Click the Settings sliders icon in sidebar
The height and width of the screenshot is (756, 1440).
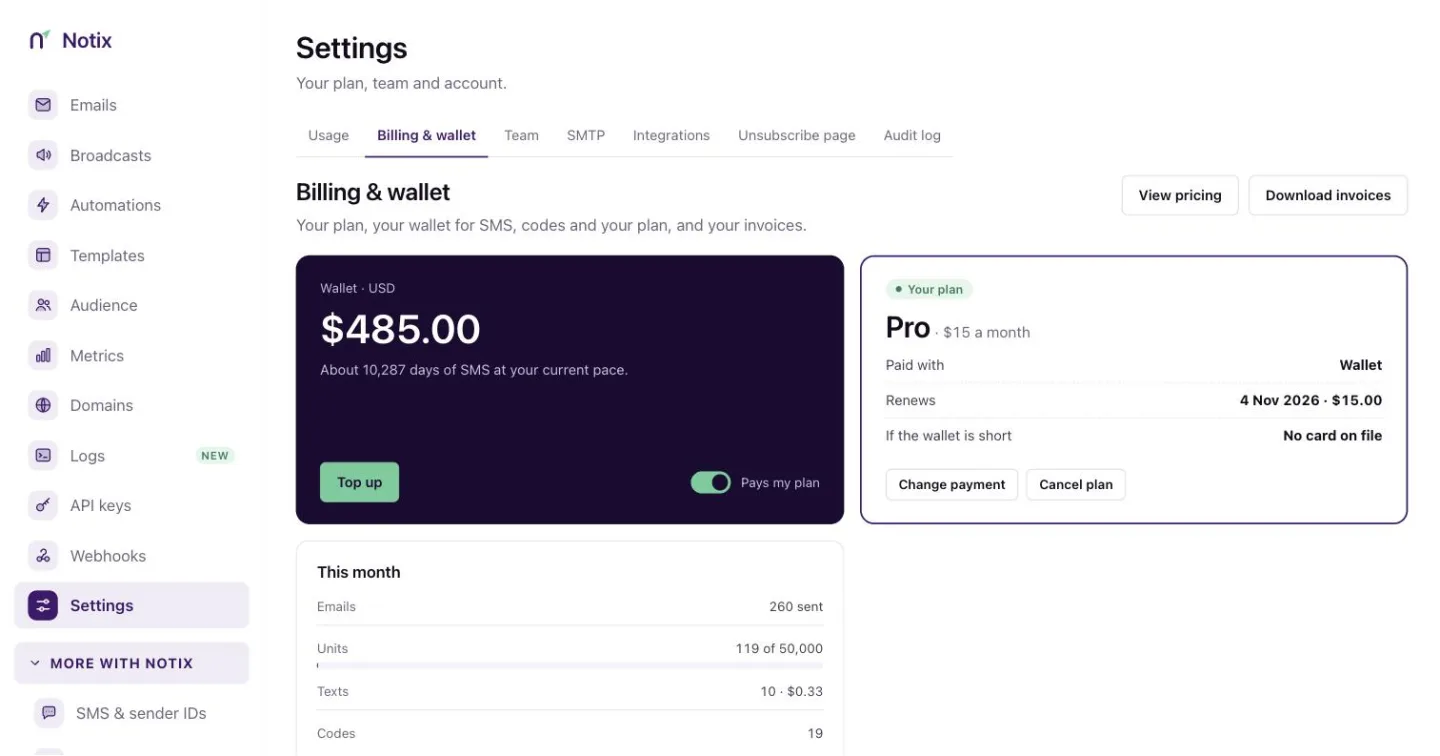[x=43, y=605]
